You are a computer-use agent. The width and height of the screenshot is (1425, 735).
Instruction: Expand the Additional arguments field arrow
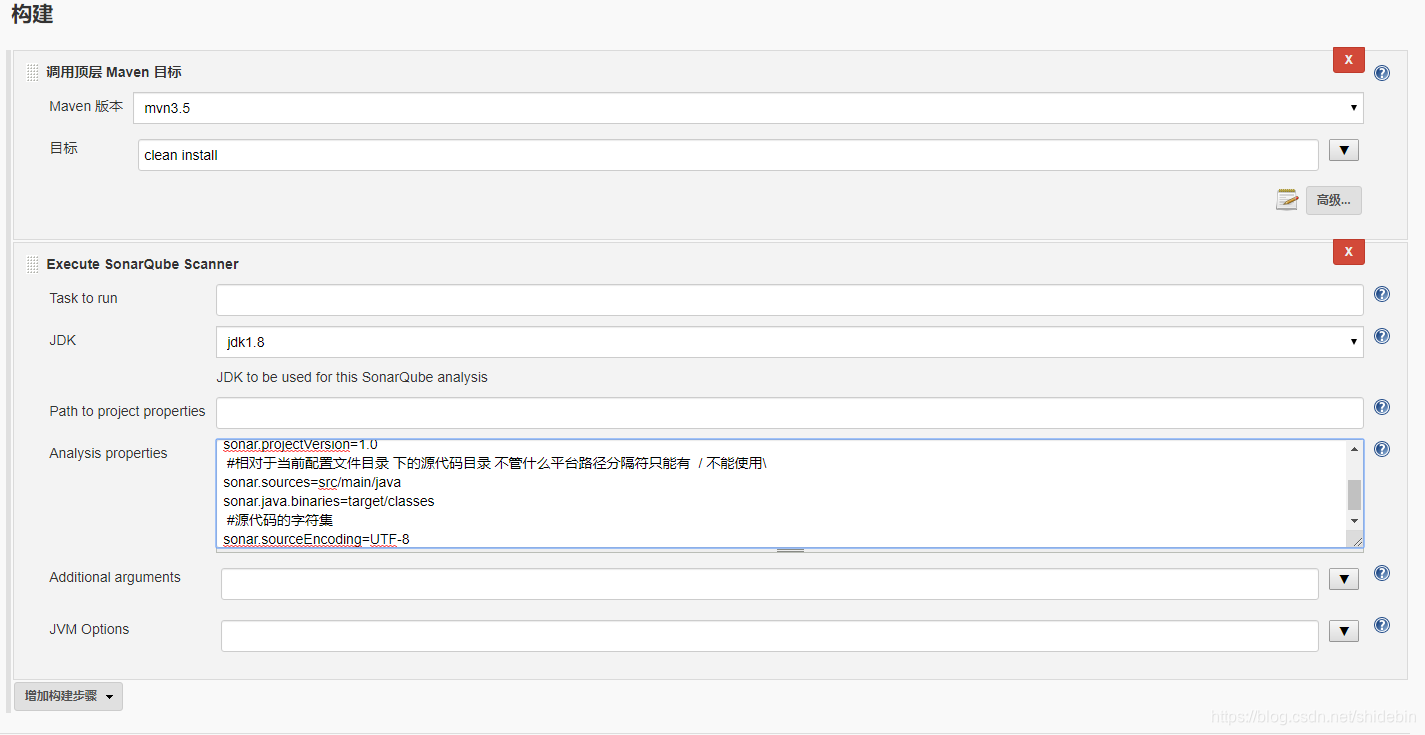pos(1343,579)
